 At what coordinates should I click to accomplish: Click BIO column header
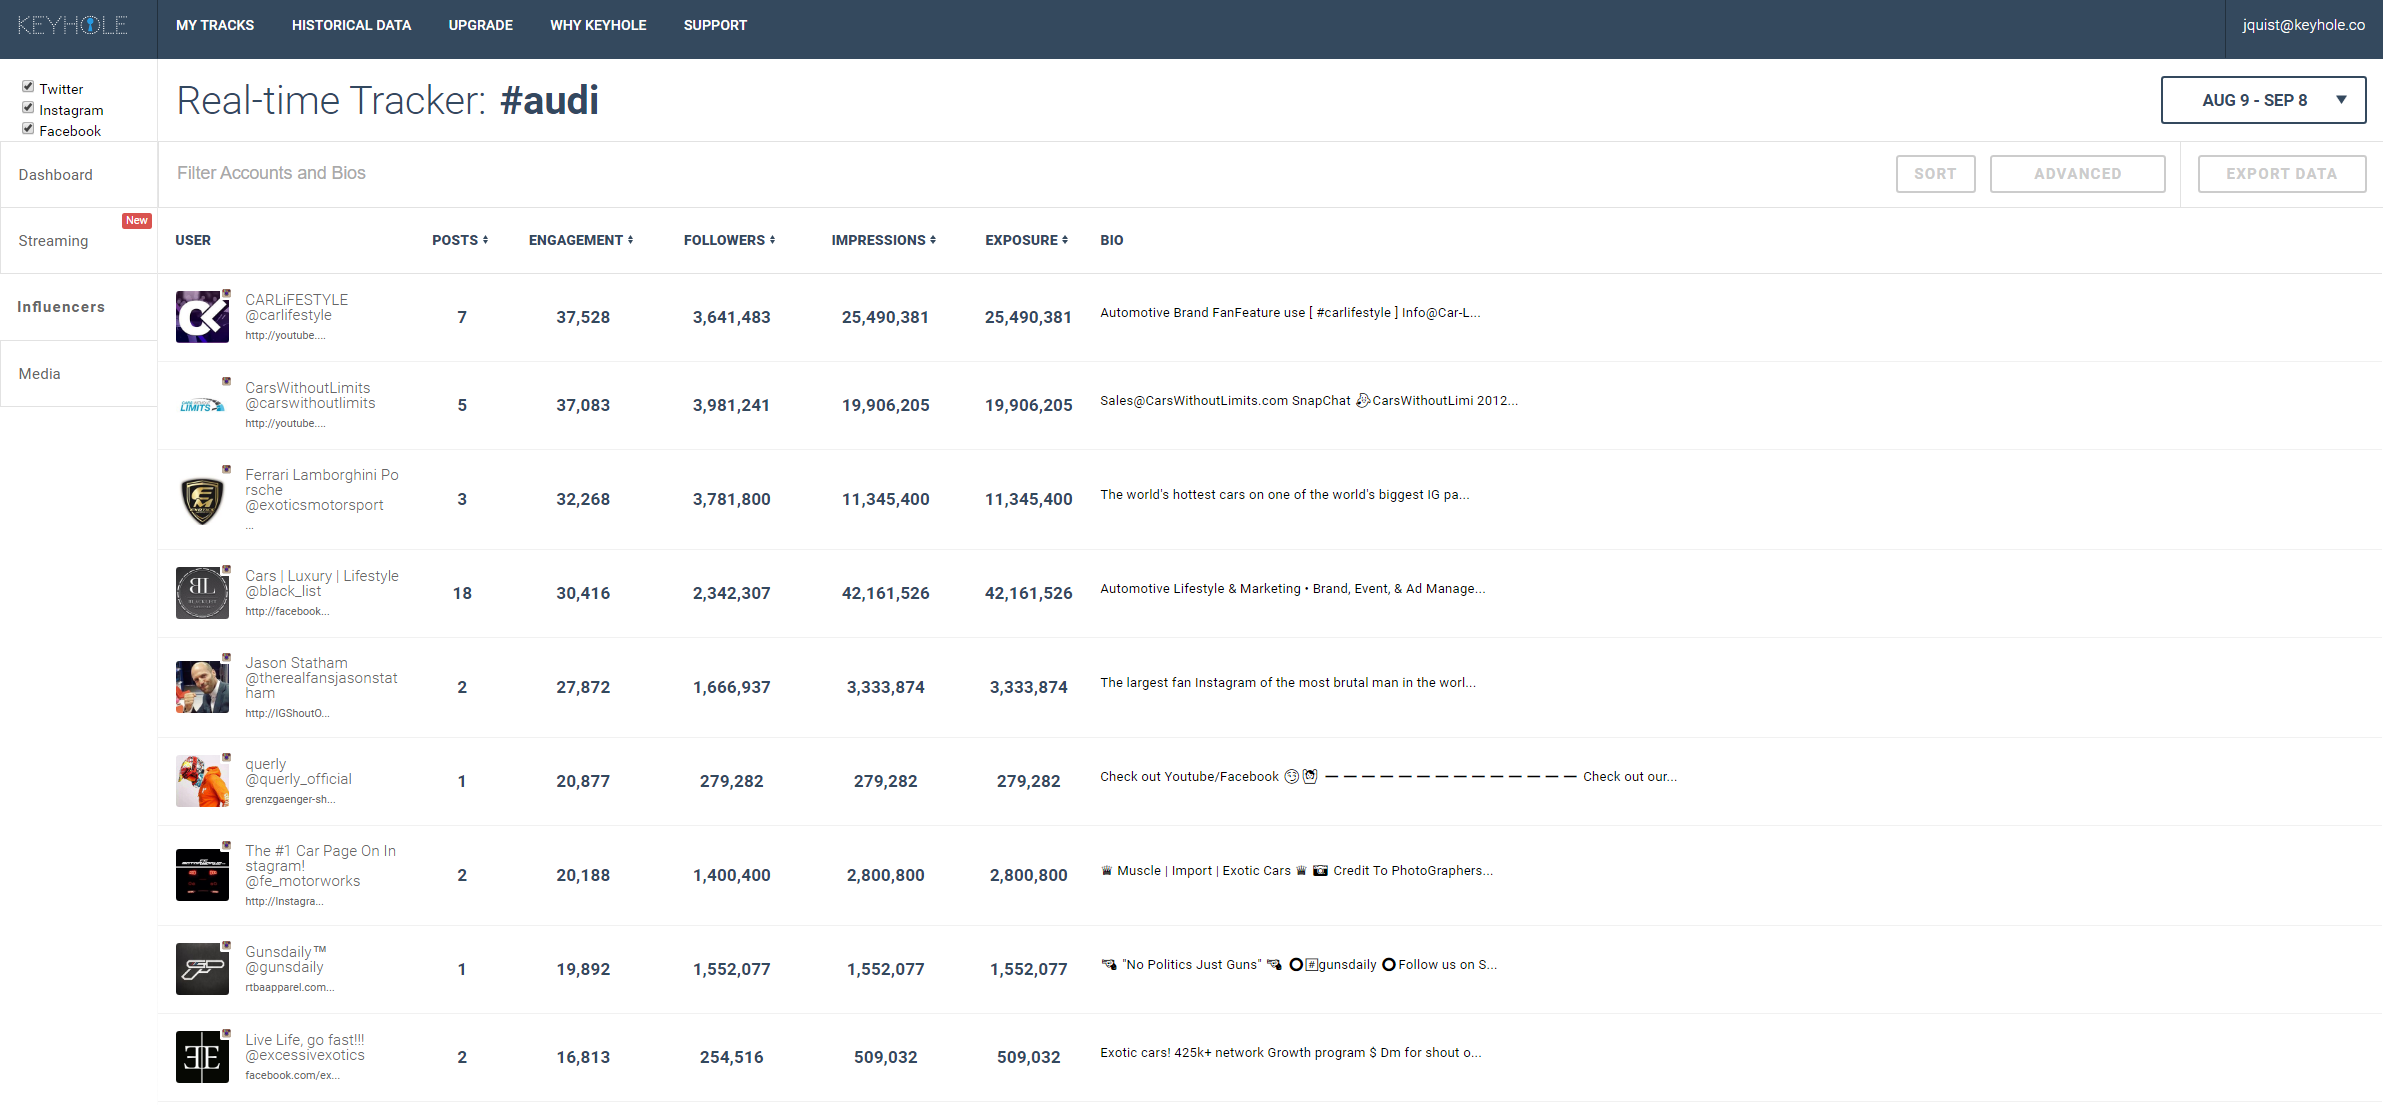pos(1112,240)
